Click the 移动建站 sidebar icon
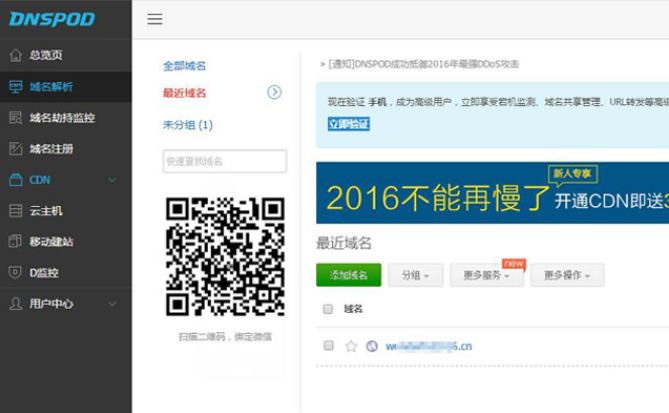Image resolution: width=669 pixels, height=413 pixels. click(x=16, y=241)
